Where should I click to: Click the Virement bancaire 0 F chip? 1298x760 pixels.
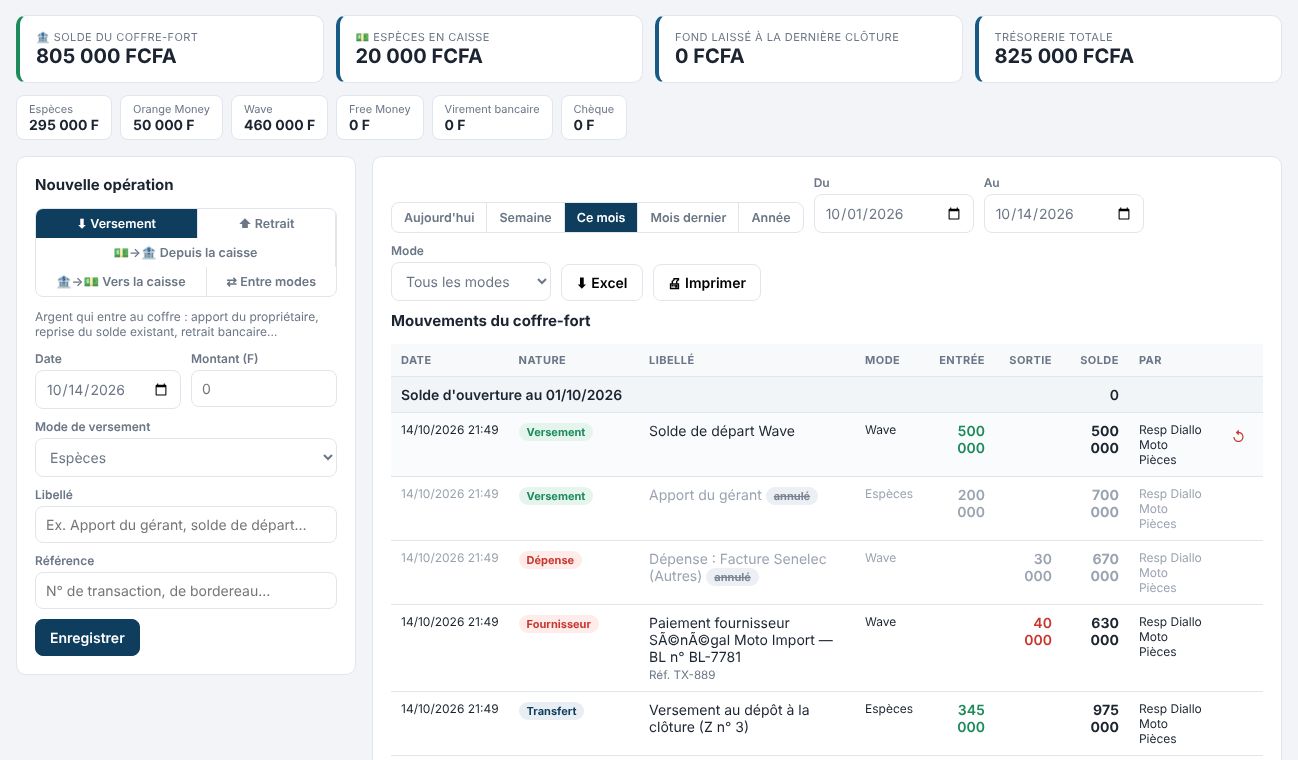point(492,117)
